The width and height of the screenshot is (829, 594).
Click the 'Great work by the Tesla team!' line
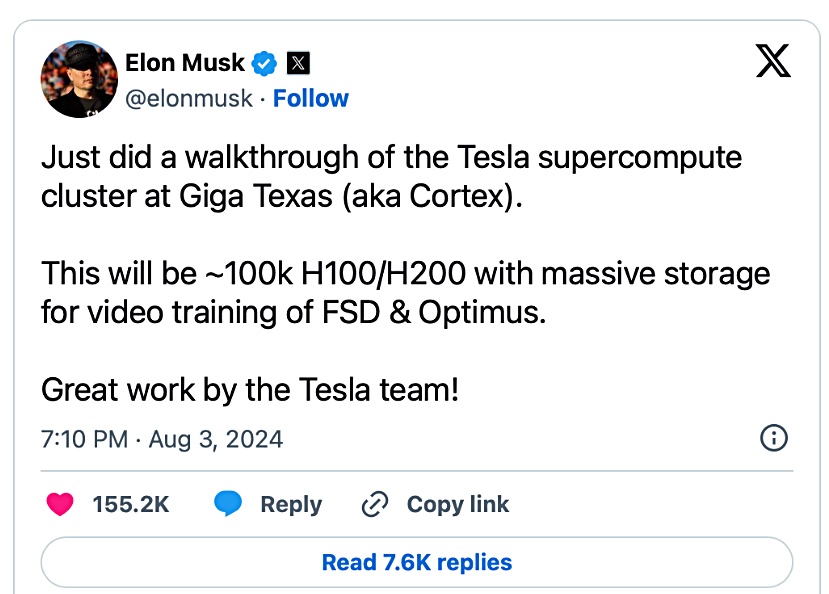tap(250, 390)
